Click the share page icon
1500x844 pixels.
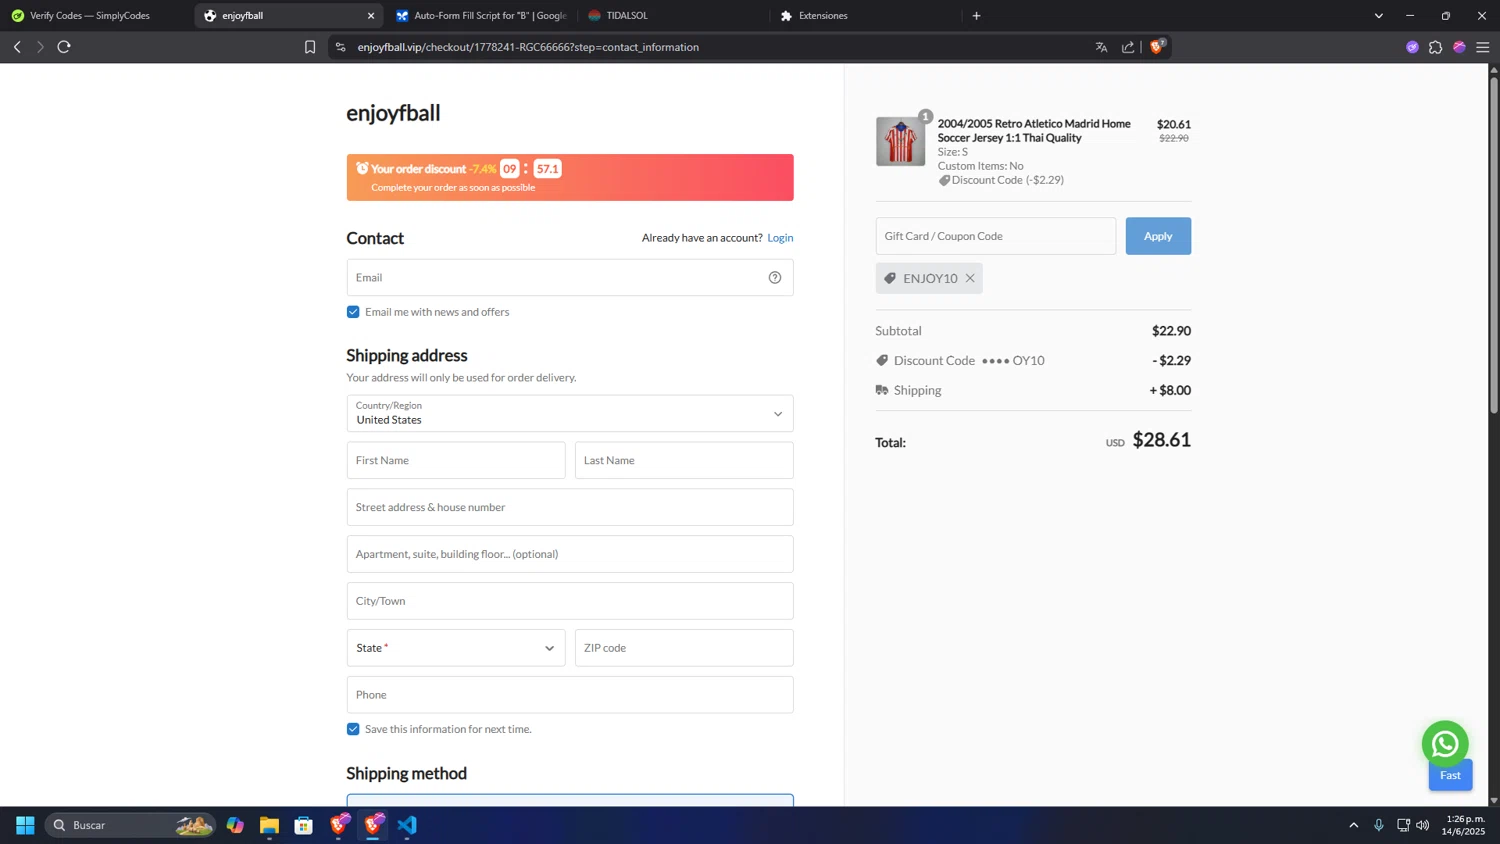click(x=1128, y=47)
